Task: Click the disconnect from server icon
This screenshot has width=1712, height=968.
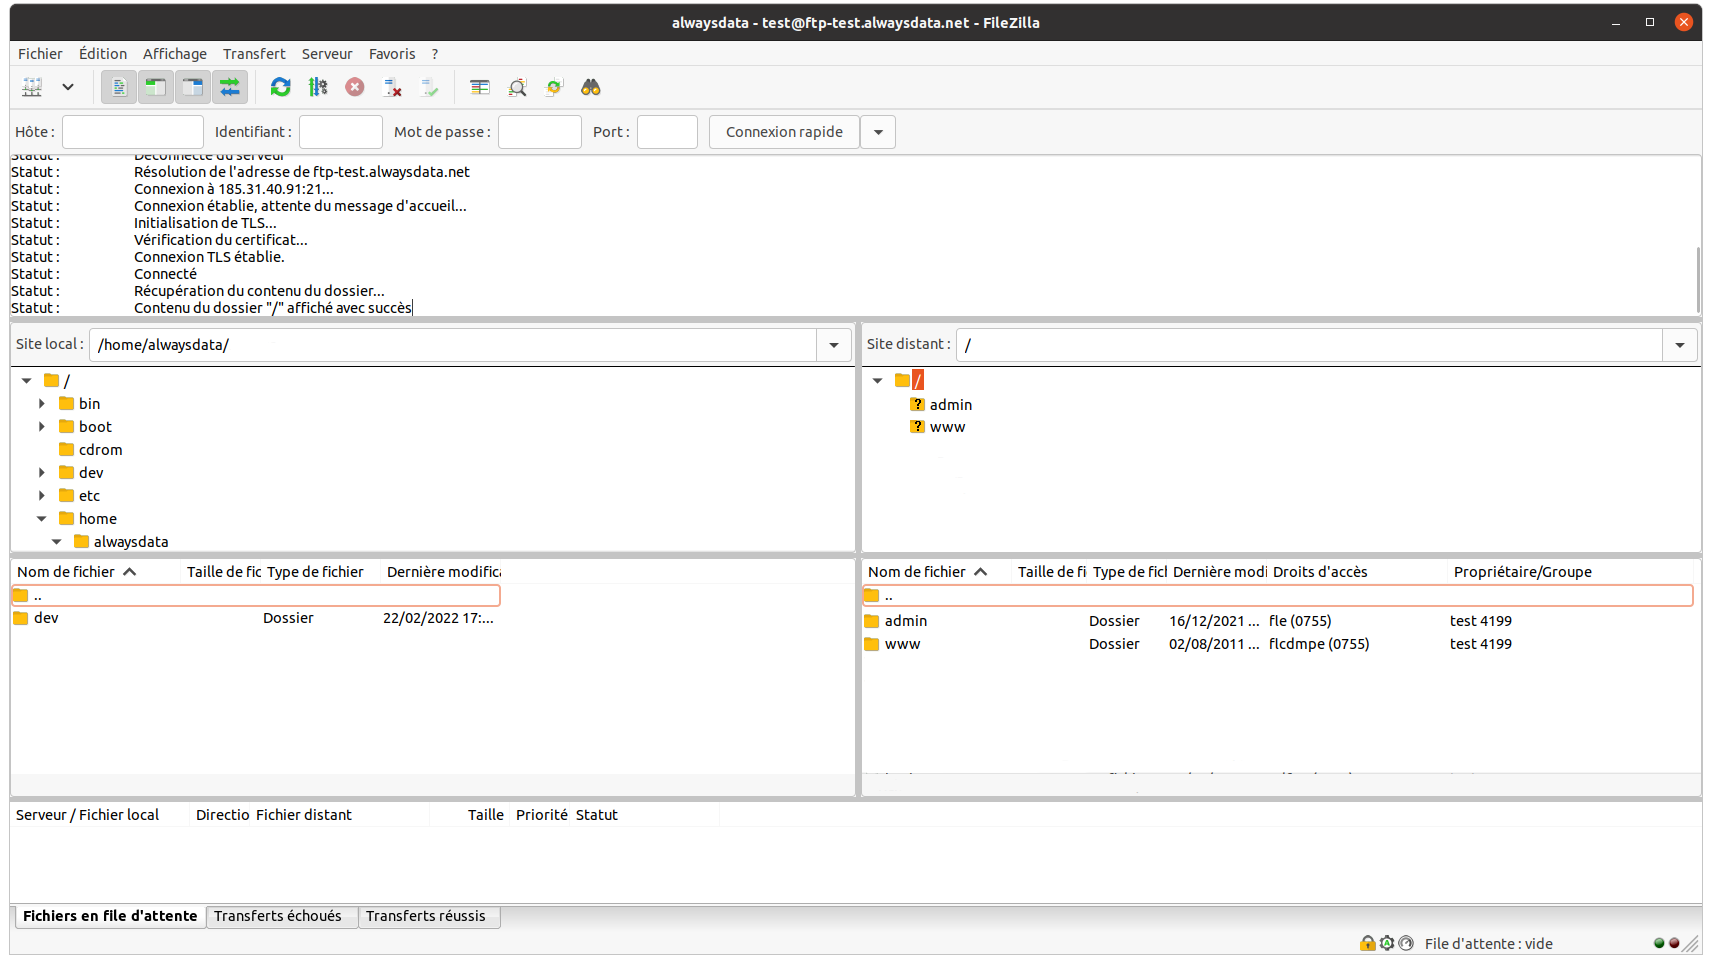Action: (x=392, y=88)
